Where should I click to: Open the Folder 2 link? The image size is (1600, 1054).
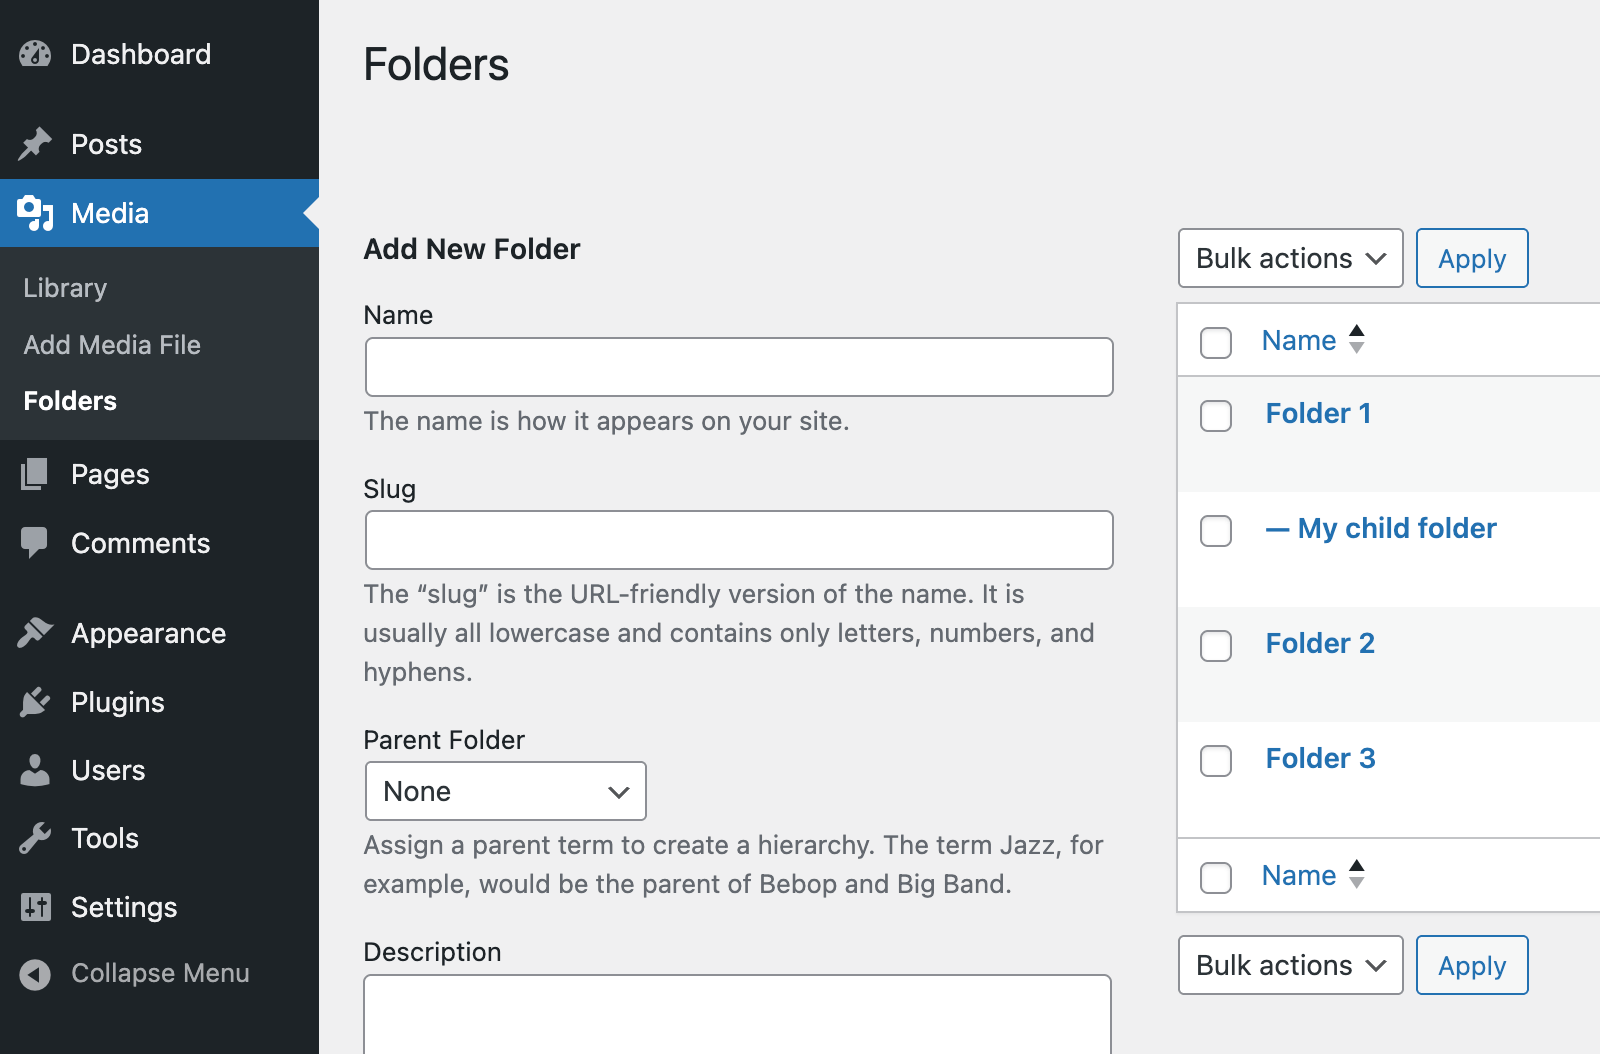(1319, 643)
